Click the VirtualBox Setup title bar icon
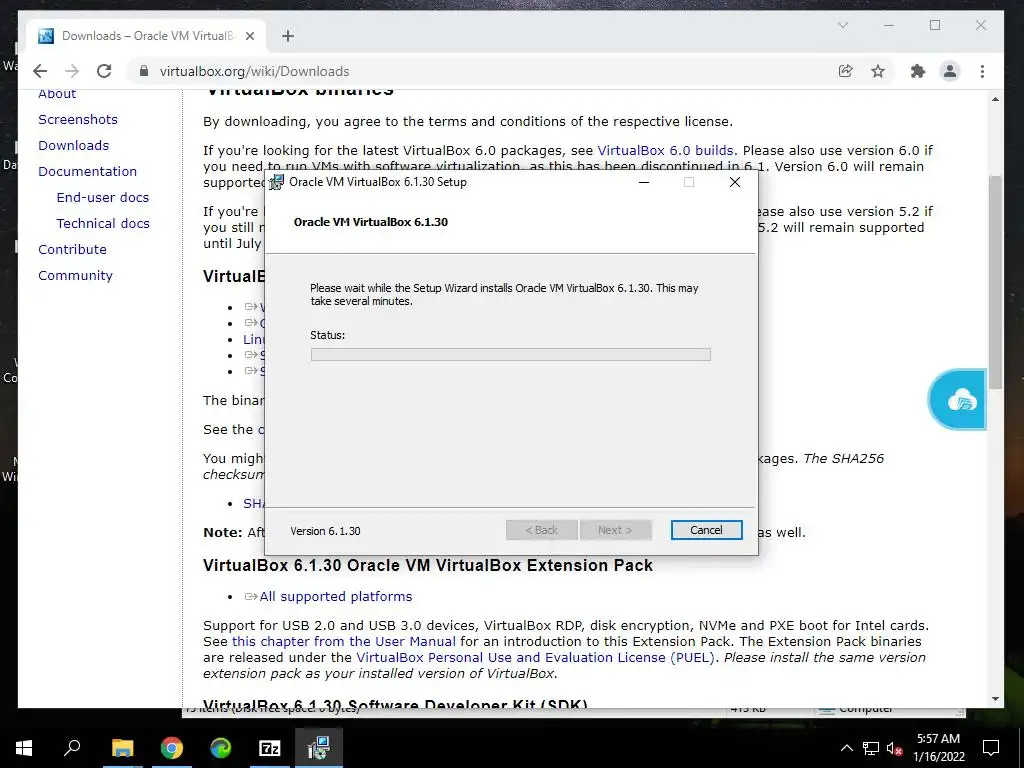This screenshot has height=768, width=1024. (276, 182)
